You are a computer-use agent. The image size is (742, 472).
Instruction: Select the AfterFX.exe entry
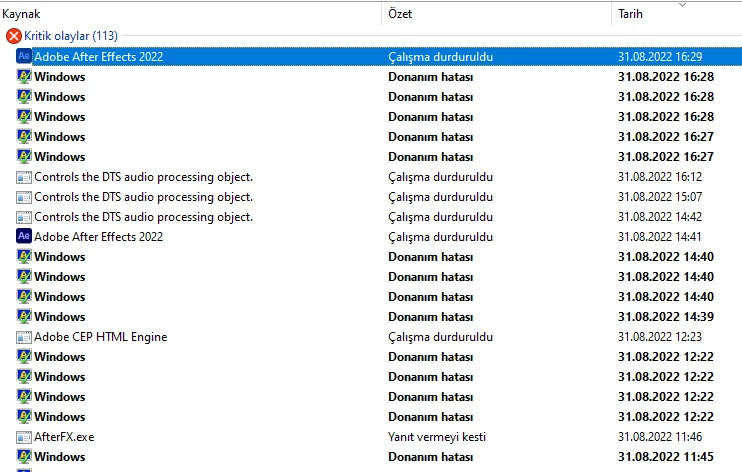[x=64, y=437]
